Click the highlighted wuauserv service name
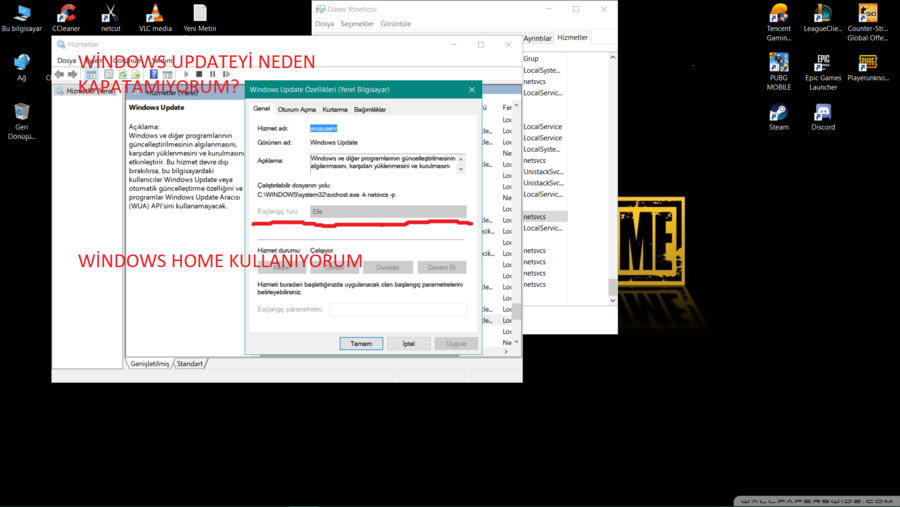This screenshot has height=507, width=900. [x=324, y=128]
